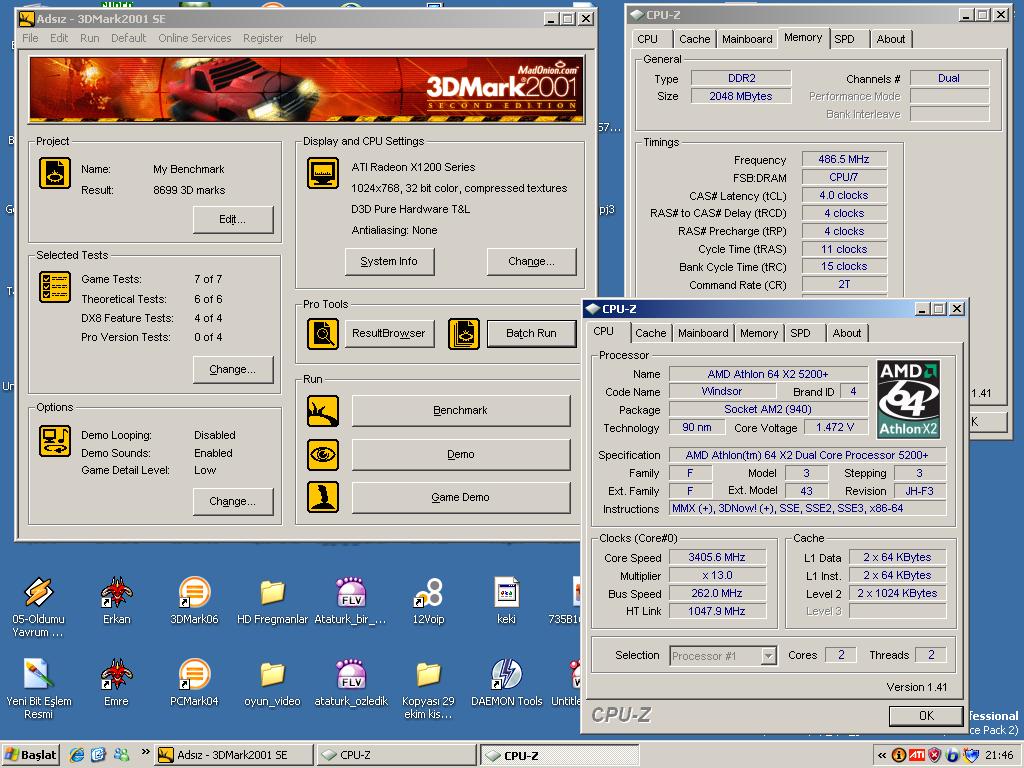Switch to About tab in front CPU-Z
Viewport: 1024px width, 768px height.
(846, 333)
